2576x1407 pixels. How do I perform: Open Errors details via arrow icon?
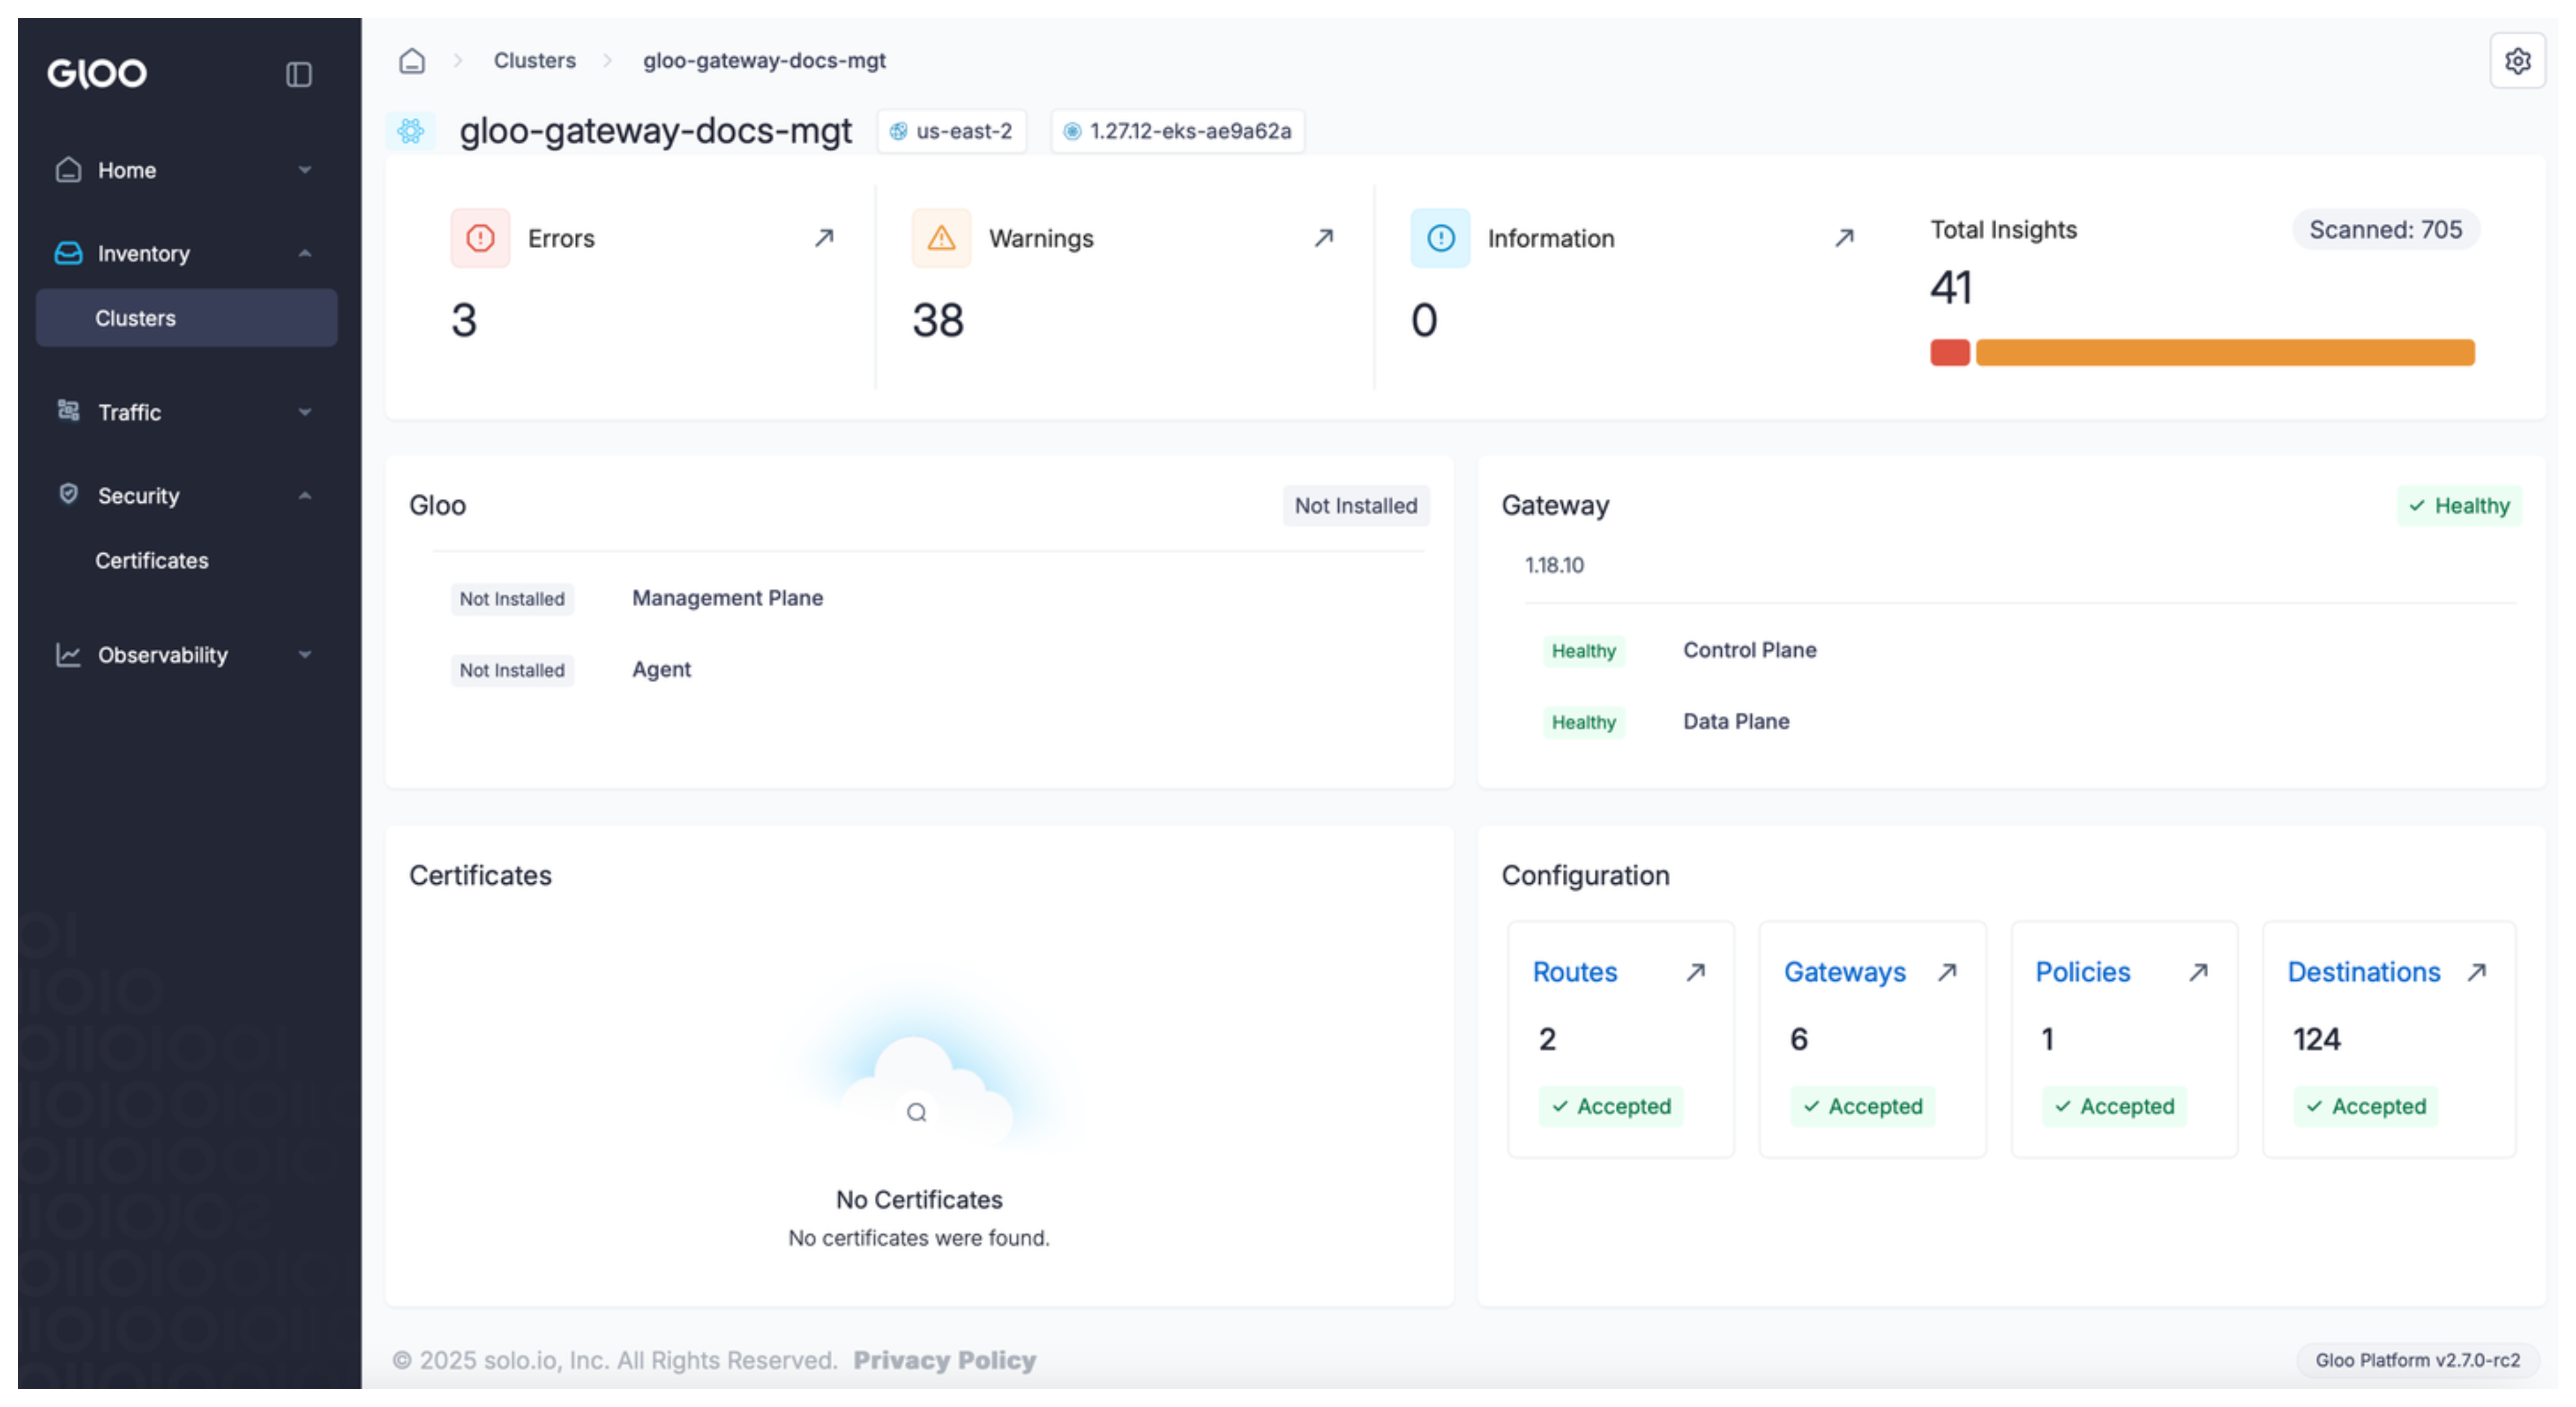click(x=824, y=238)
